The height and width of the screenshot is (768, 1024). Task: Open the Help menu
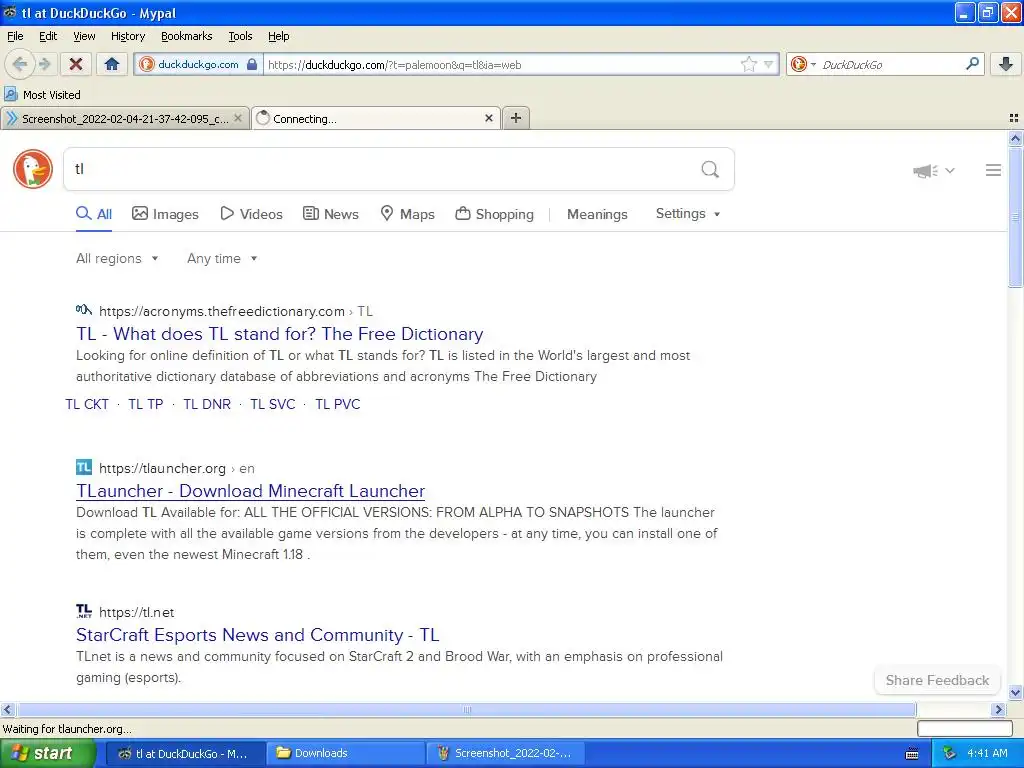point(279,36)
